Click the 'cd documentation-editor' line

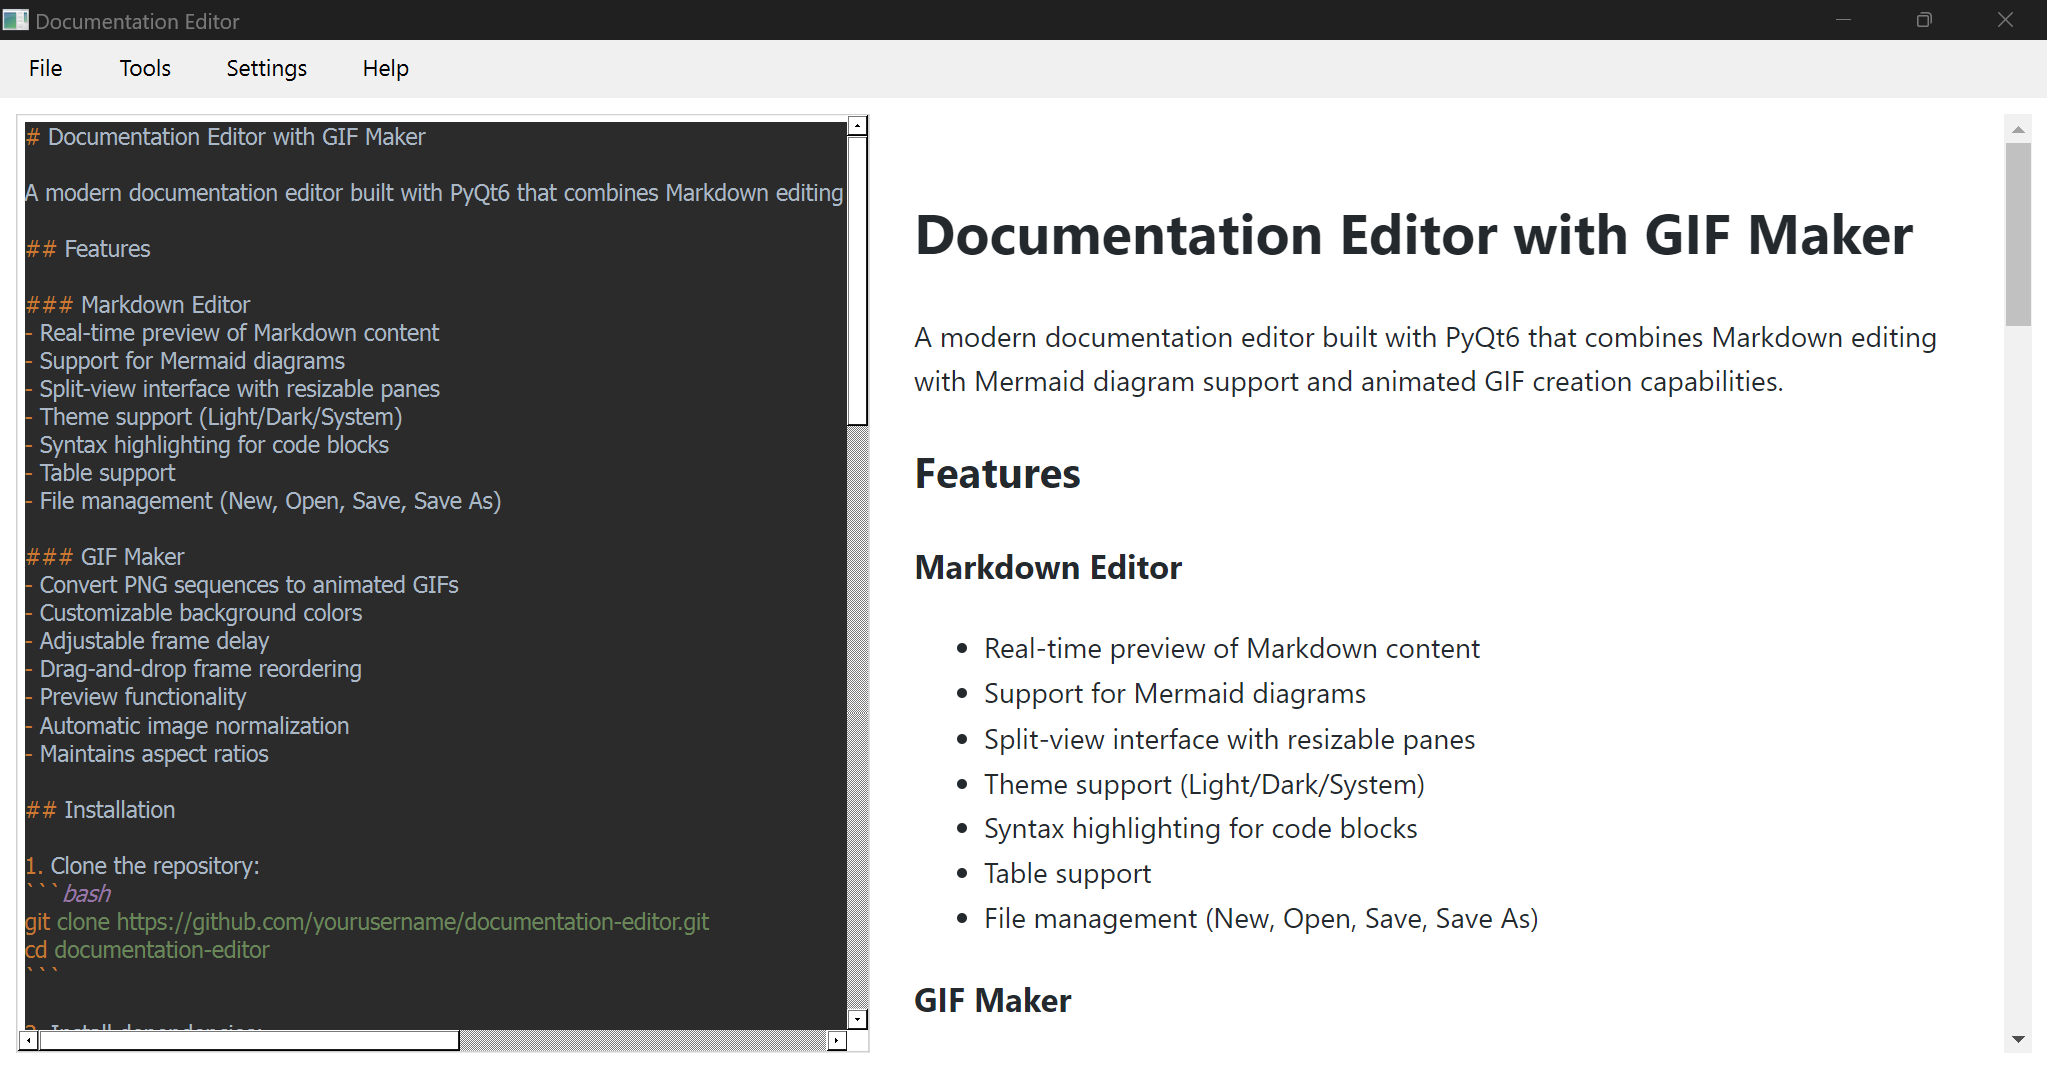[x=147, y=950]
